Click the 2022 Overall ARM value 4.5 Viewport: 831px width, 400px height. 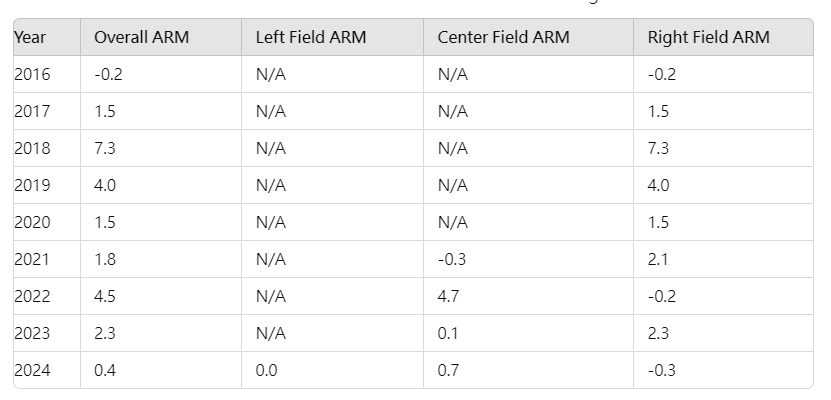click(105, 297)
